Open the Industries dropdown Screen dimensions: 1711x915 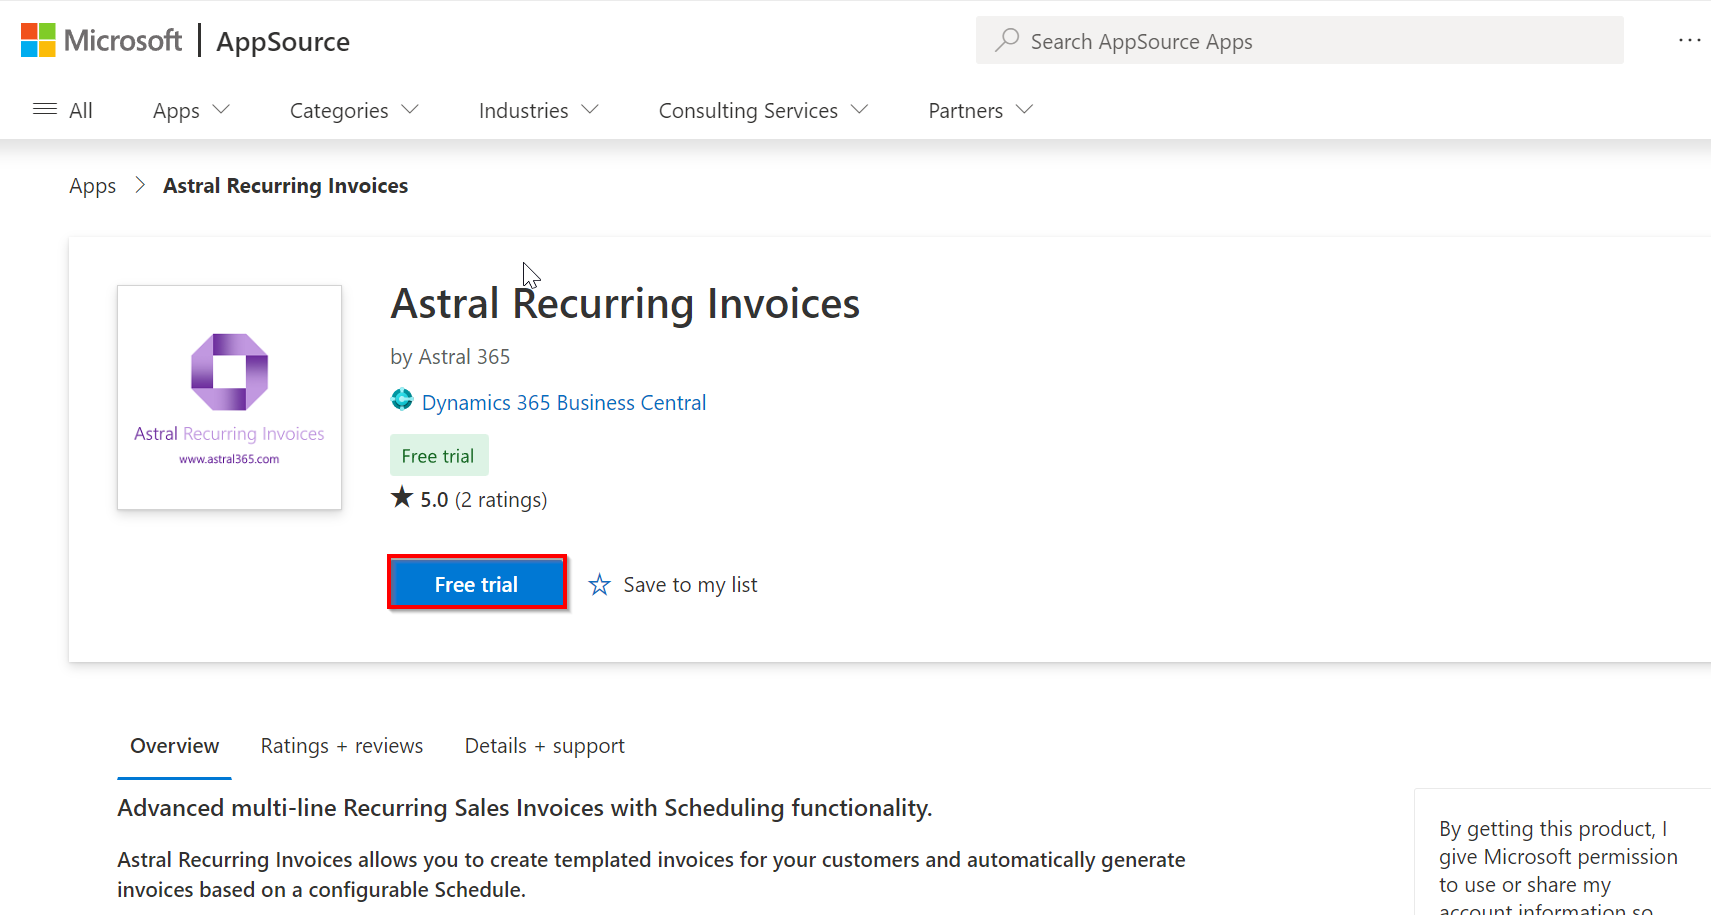(538, 110)
